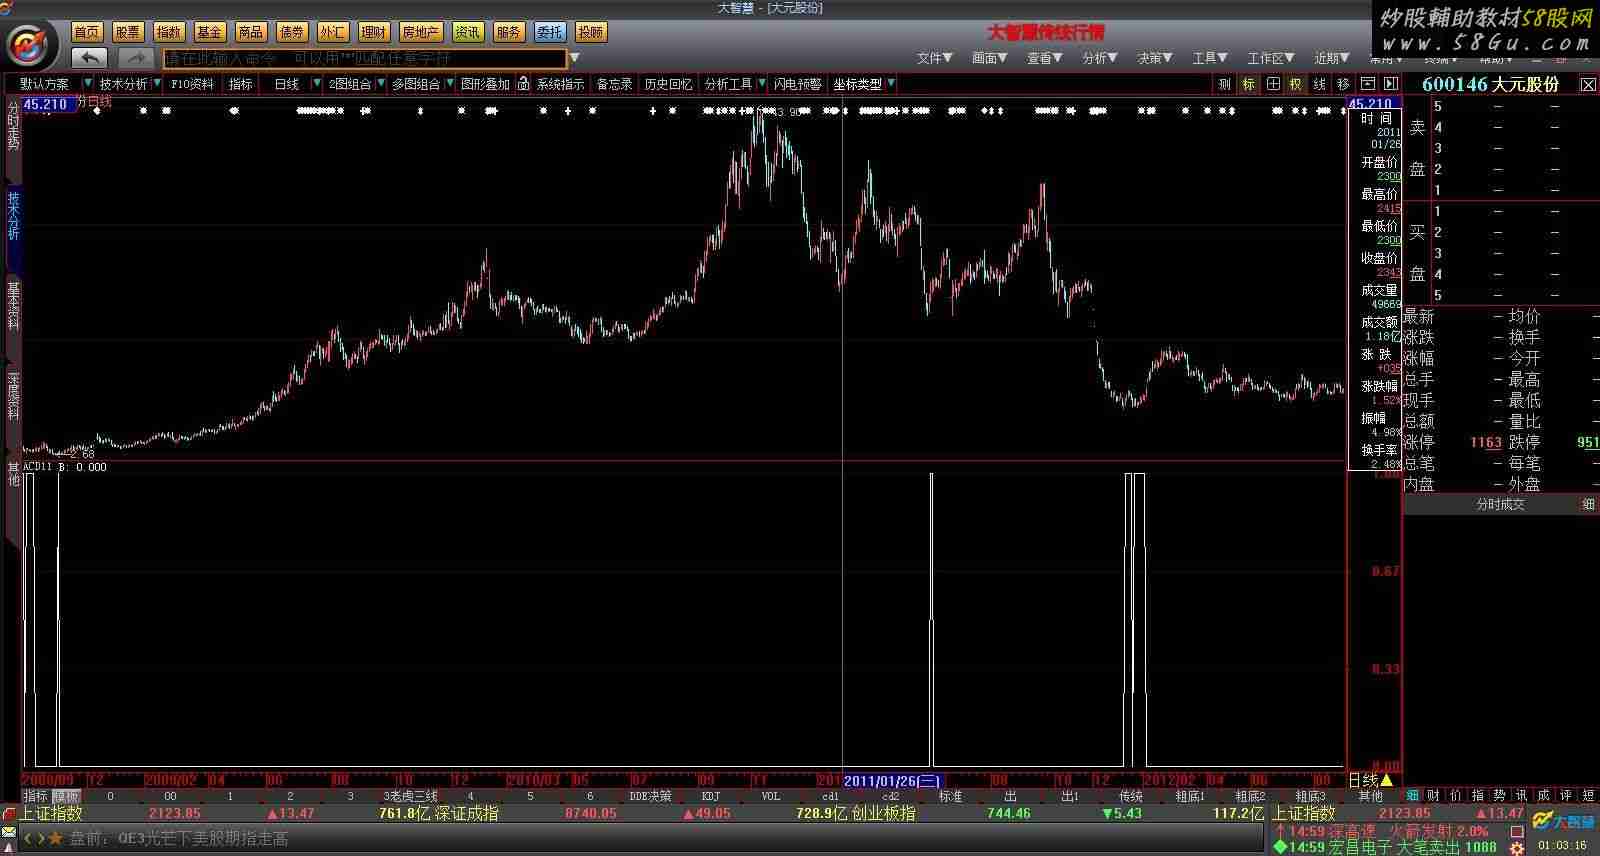Open the 近期 menu

click(1332, 58)
